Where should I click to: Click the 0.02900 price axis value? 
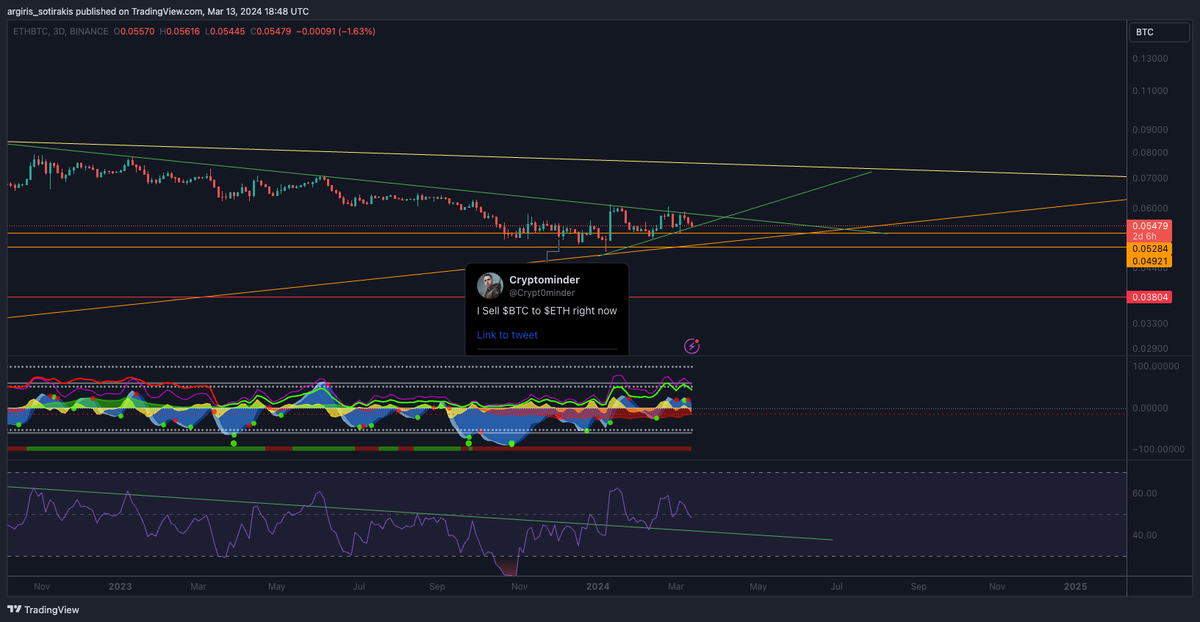(x=1148, y=349)
